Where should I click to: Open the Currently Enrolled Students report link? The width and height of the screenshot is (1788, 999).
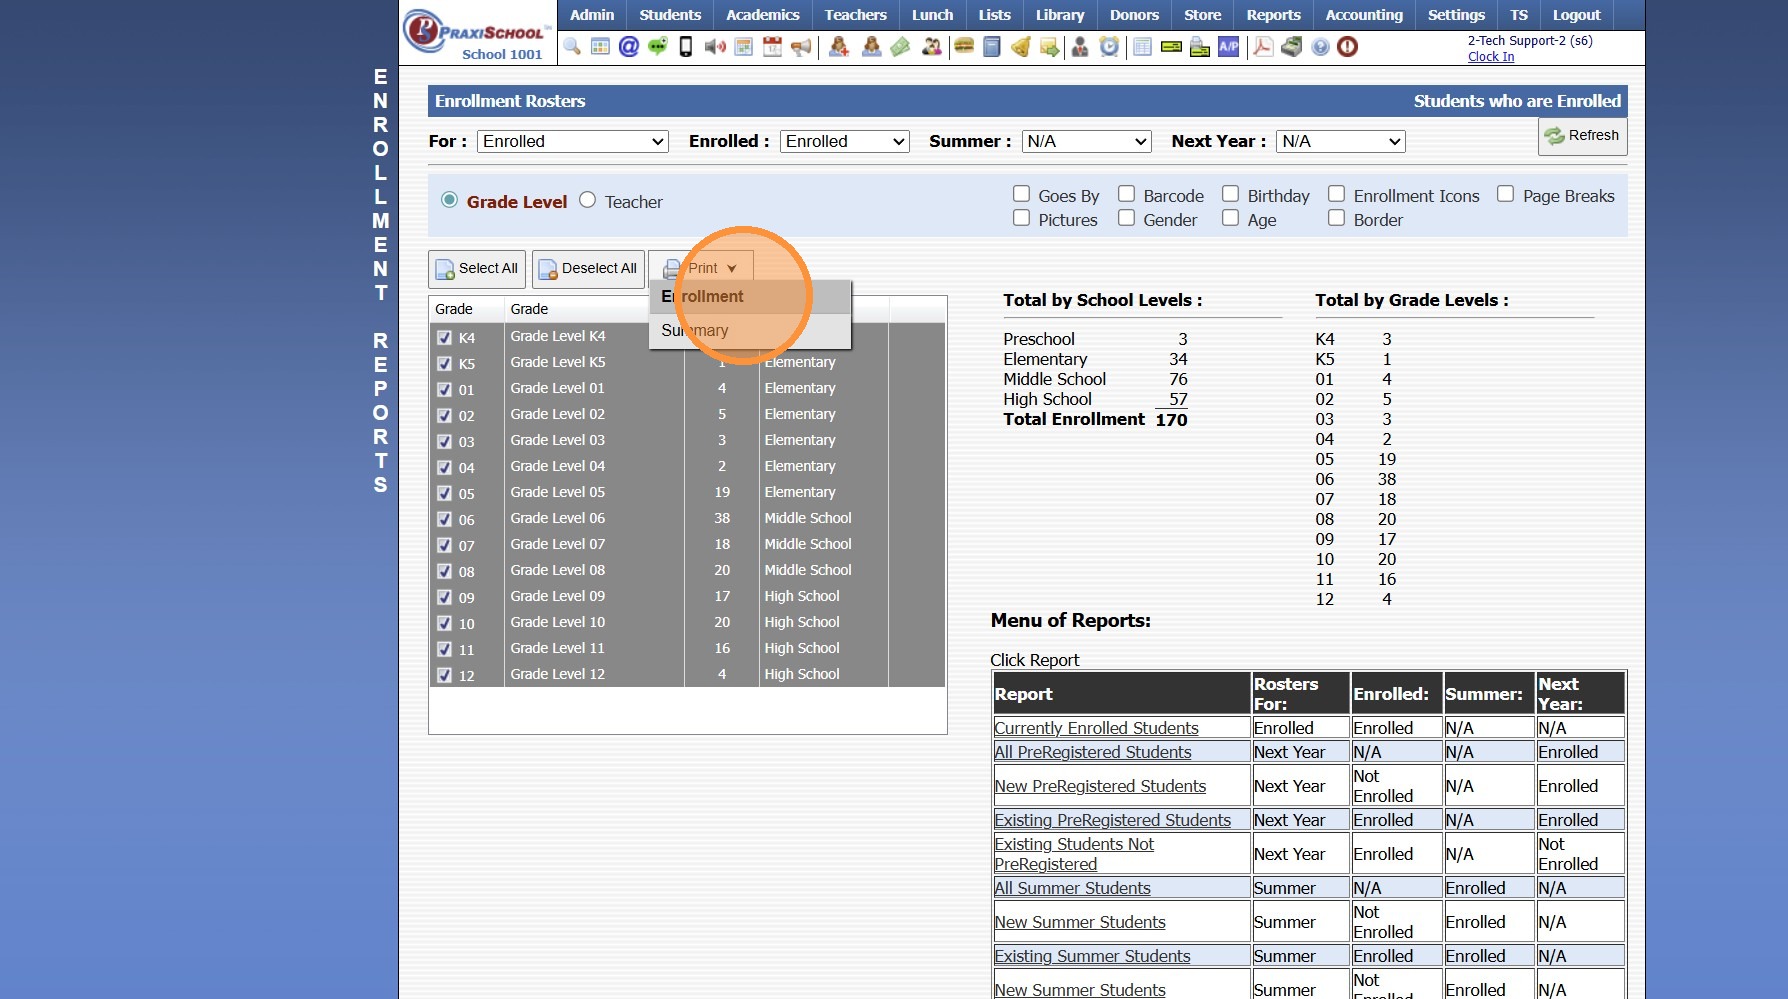[1096, 728]
